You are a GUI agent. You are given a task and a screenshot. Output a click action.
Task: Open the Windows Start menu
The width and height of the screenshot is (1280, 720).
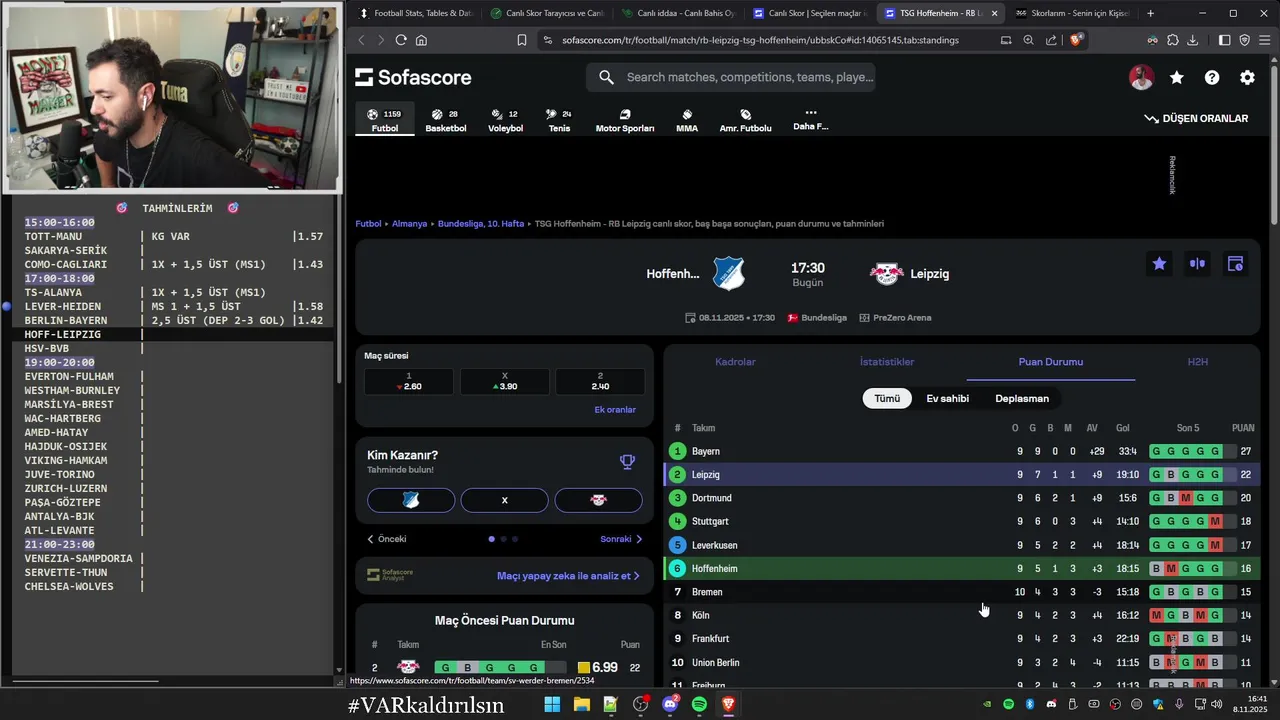click(x=552, y=704)
